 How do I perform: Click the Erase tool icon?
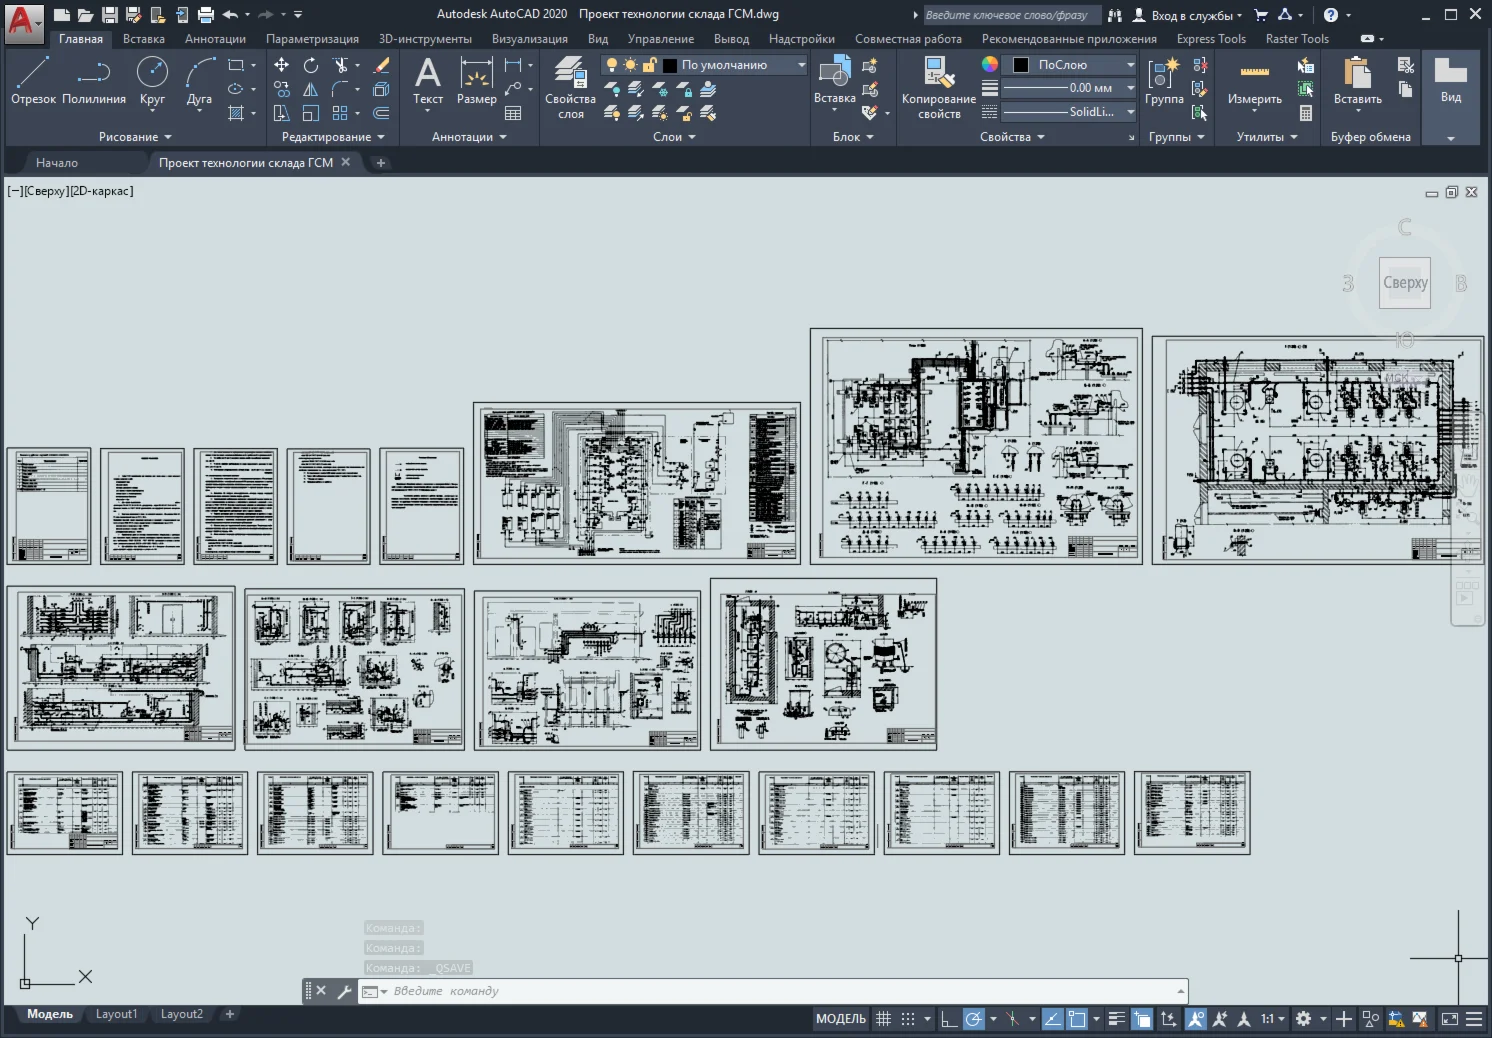click(381, 65)
